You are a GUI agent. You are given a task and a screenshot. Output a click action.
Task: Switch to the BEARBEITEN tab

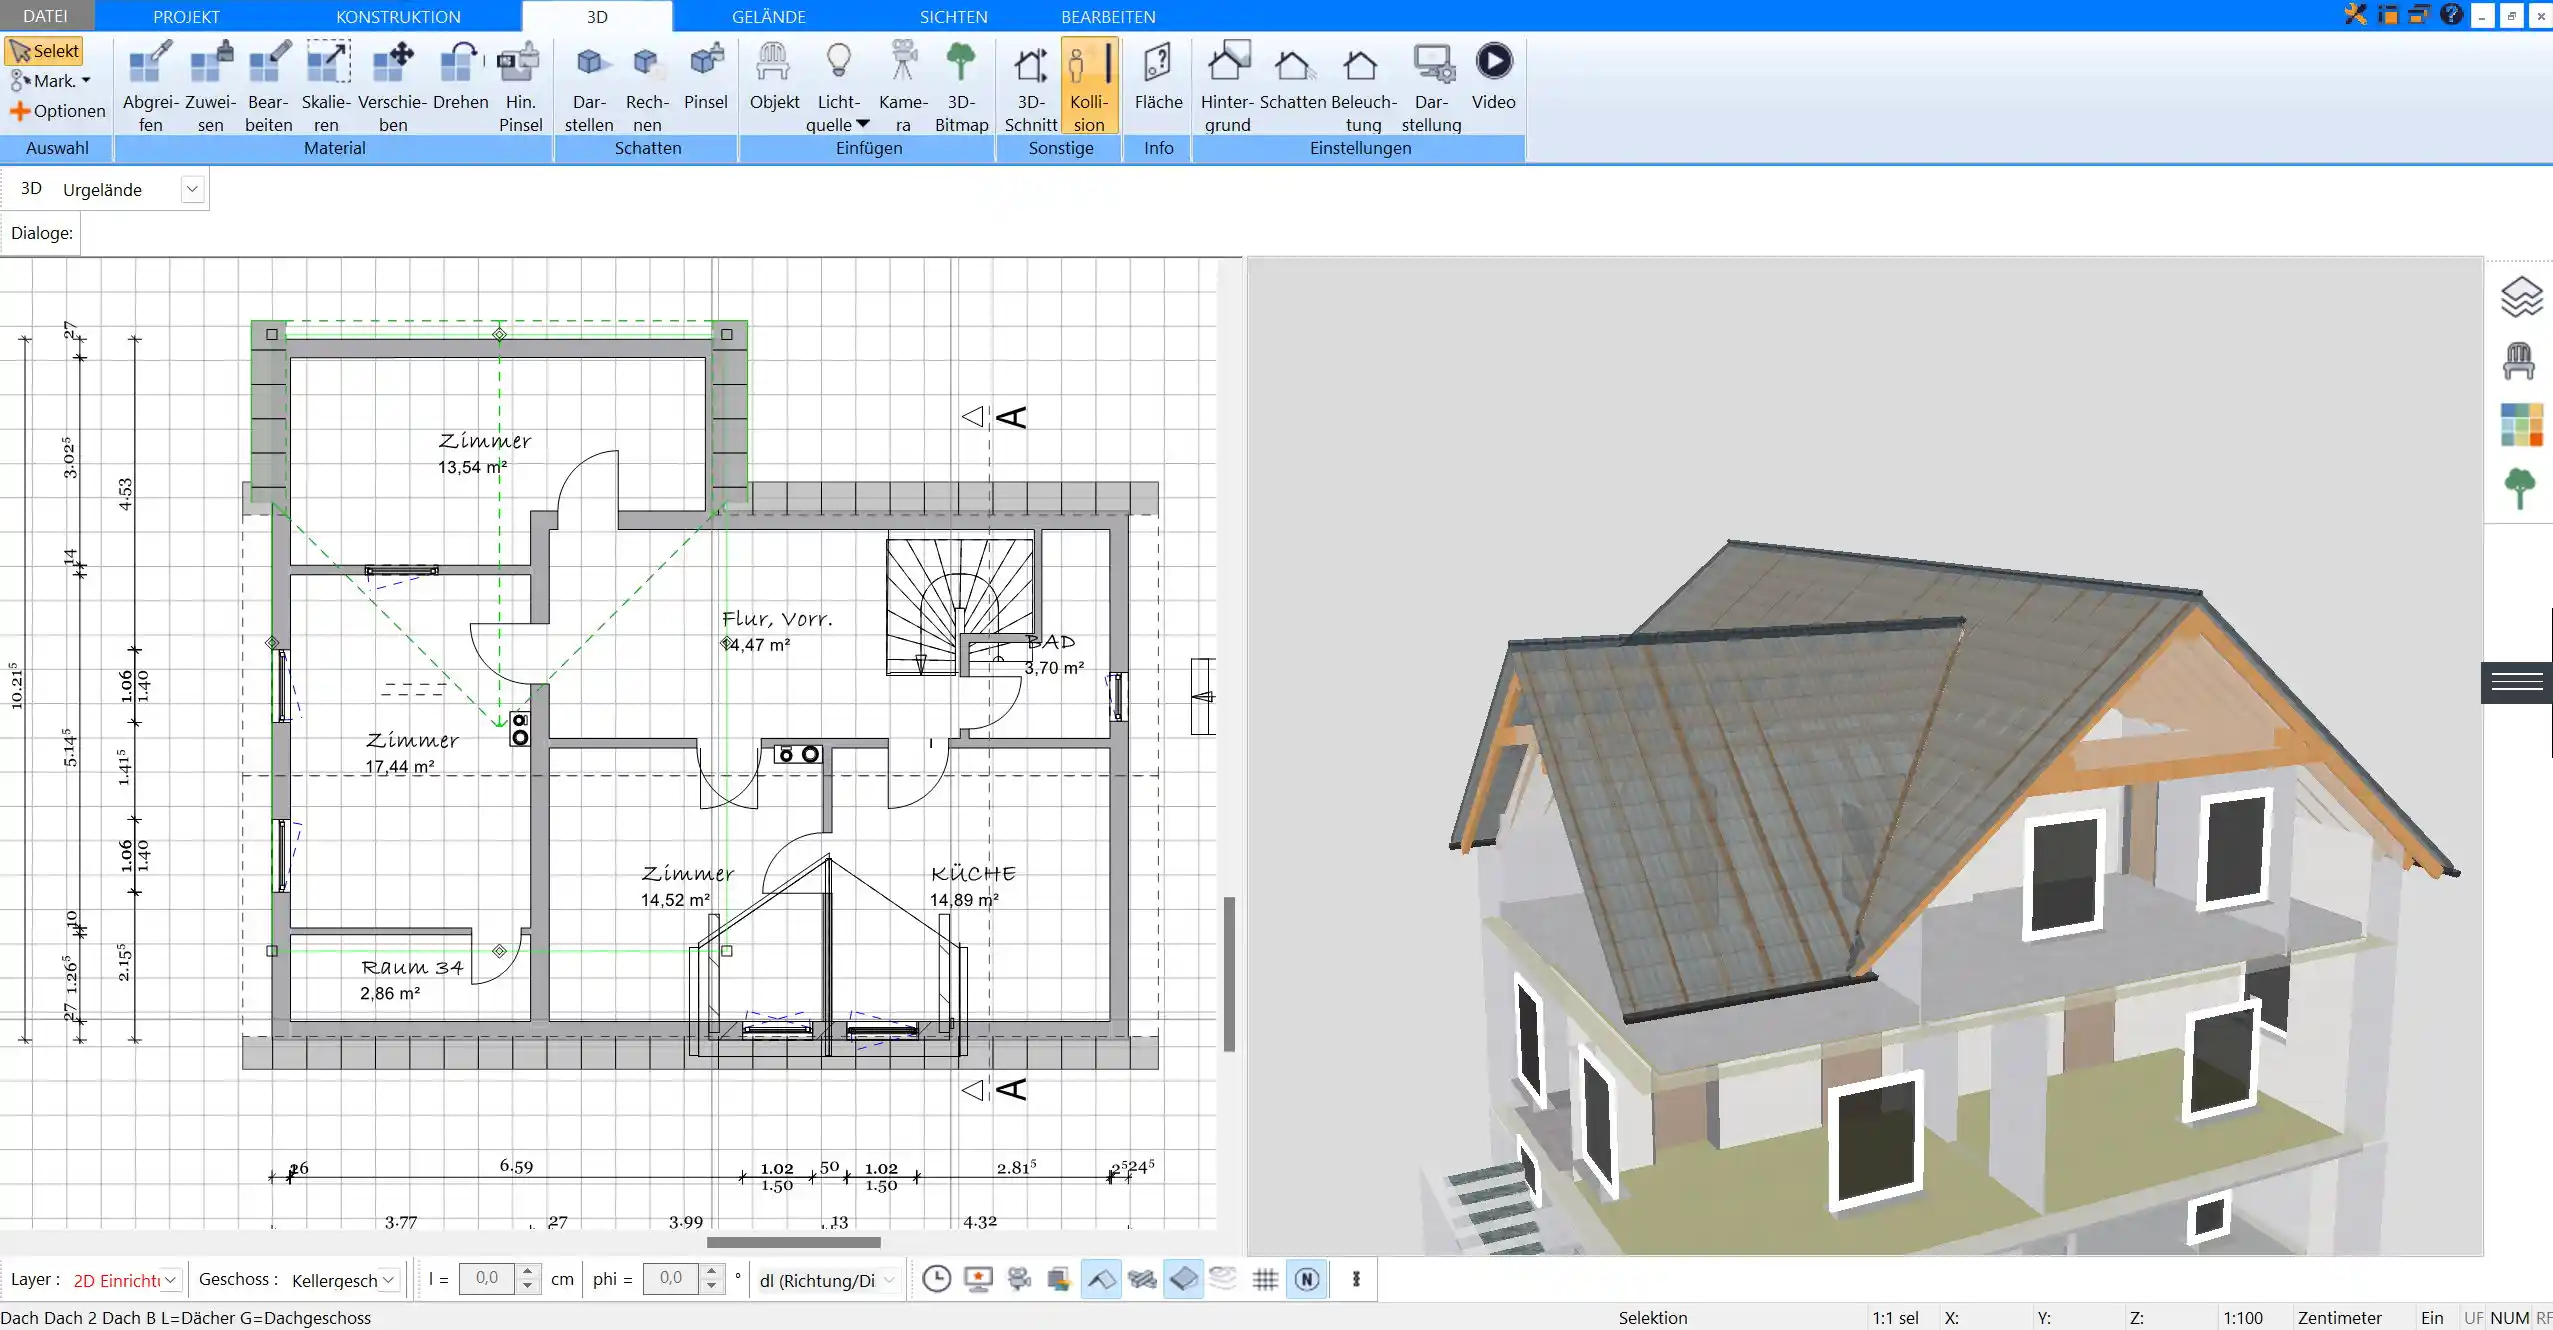(x=1108, y=16)
